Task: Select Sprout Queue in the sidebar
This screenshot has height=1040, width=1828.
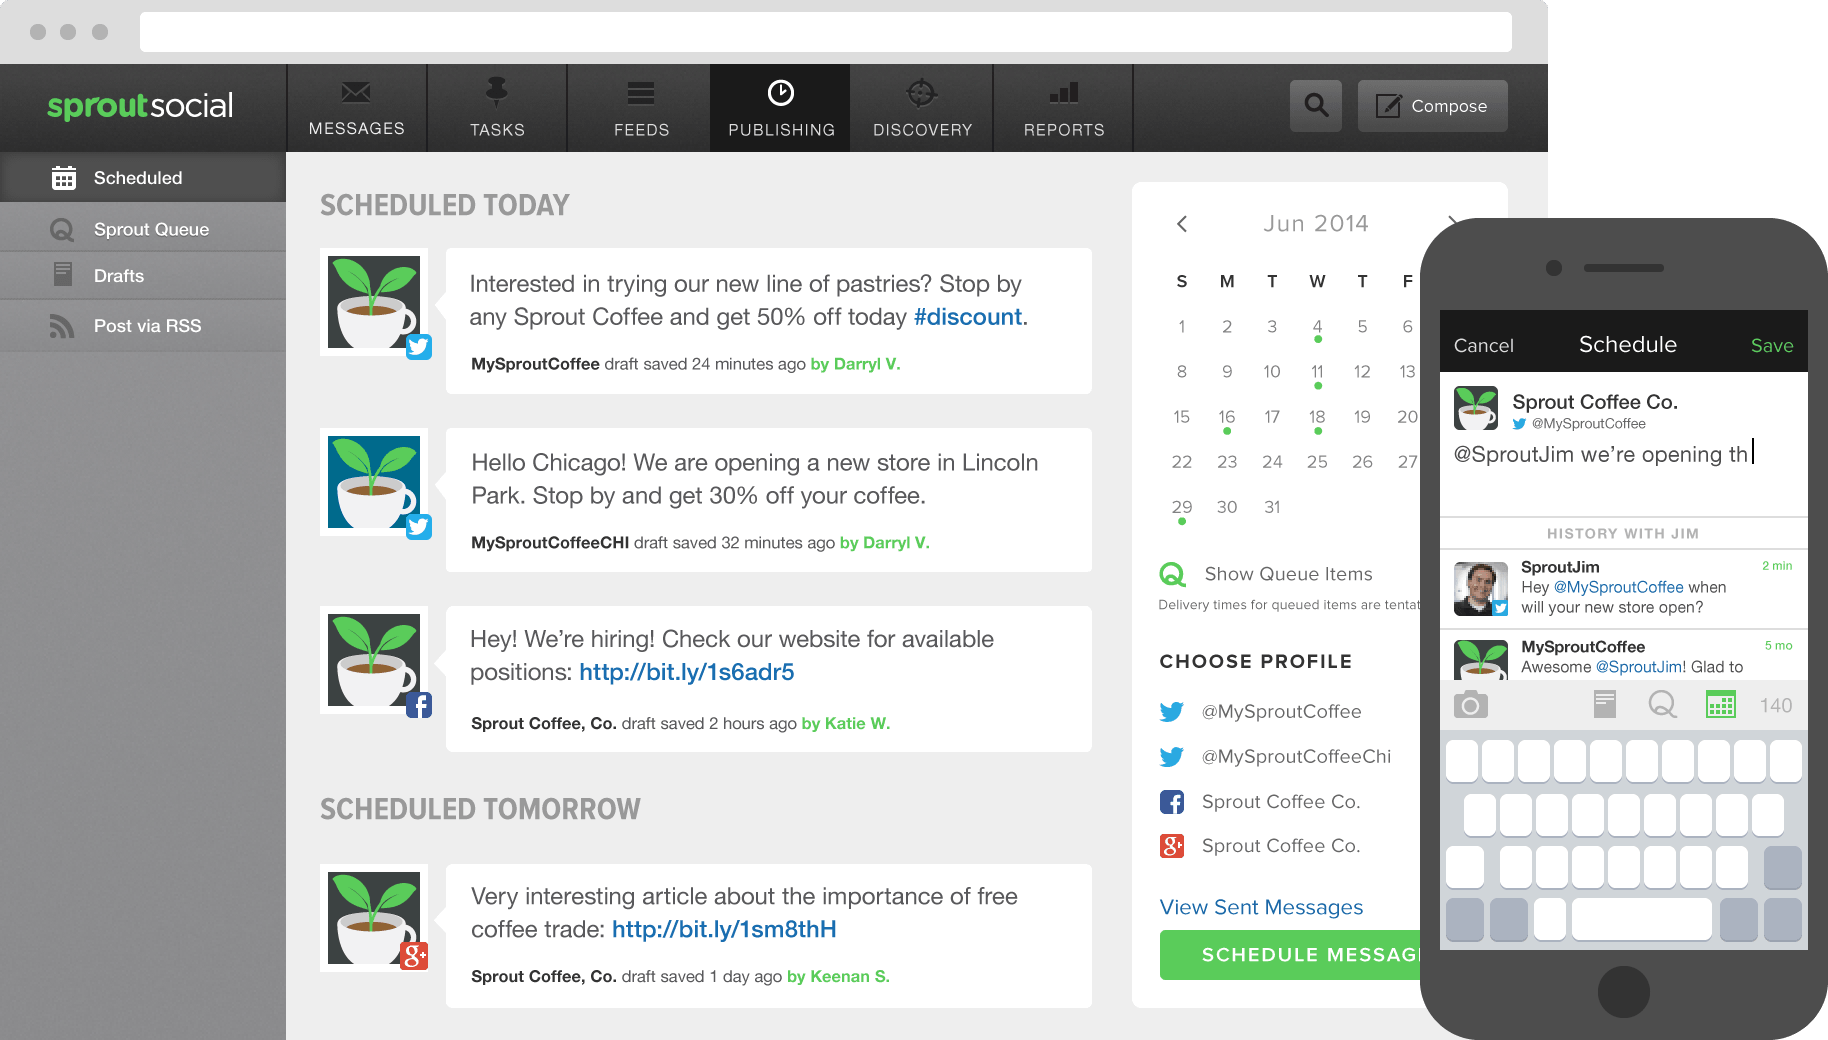Action: 143,229
